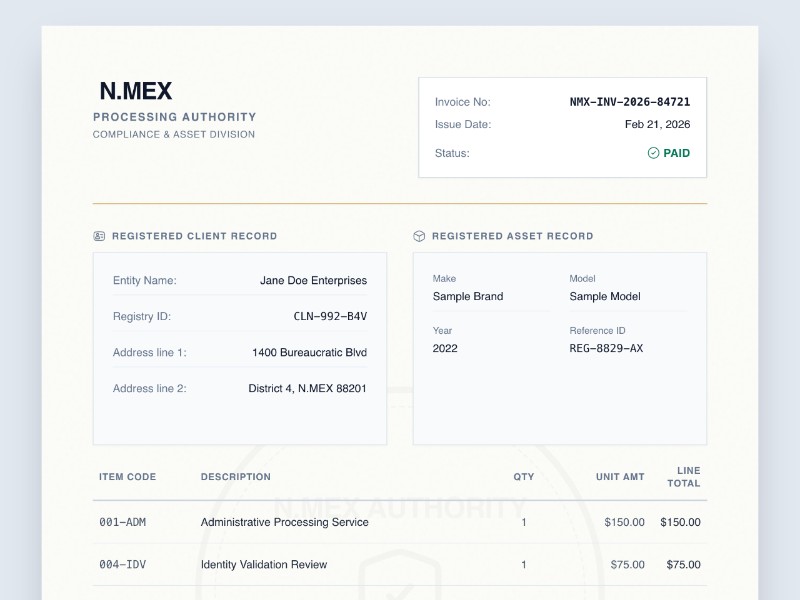This screenshot has width=800, height=600.
Task: Click the 'Reference ID' field label
Action: (x=597, y=331)
